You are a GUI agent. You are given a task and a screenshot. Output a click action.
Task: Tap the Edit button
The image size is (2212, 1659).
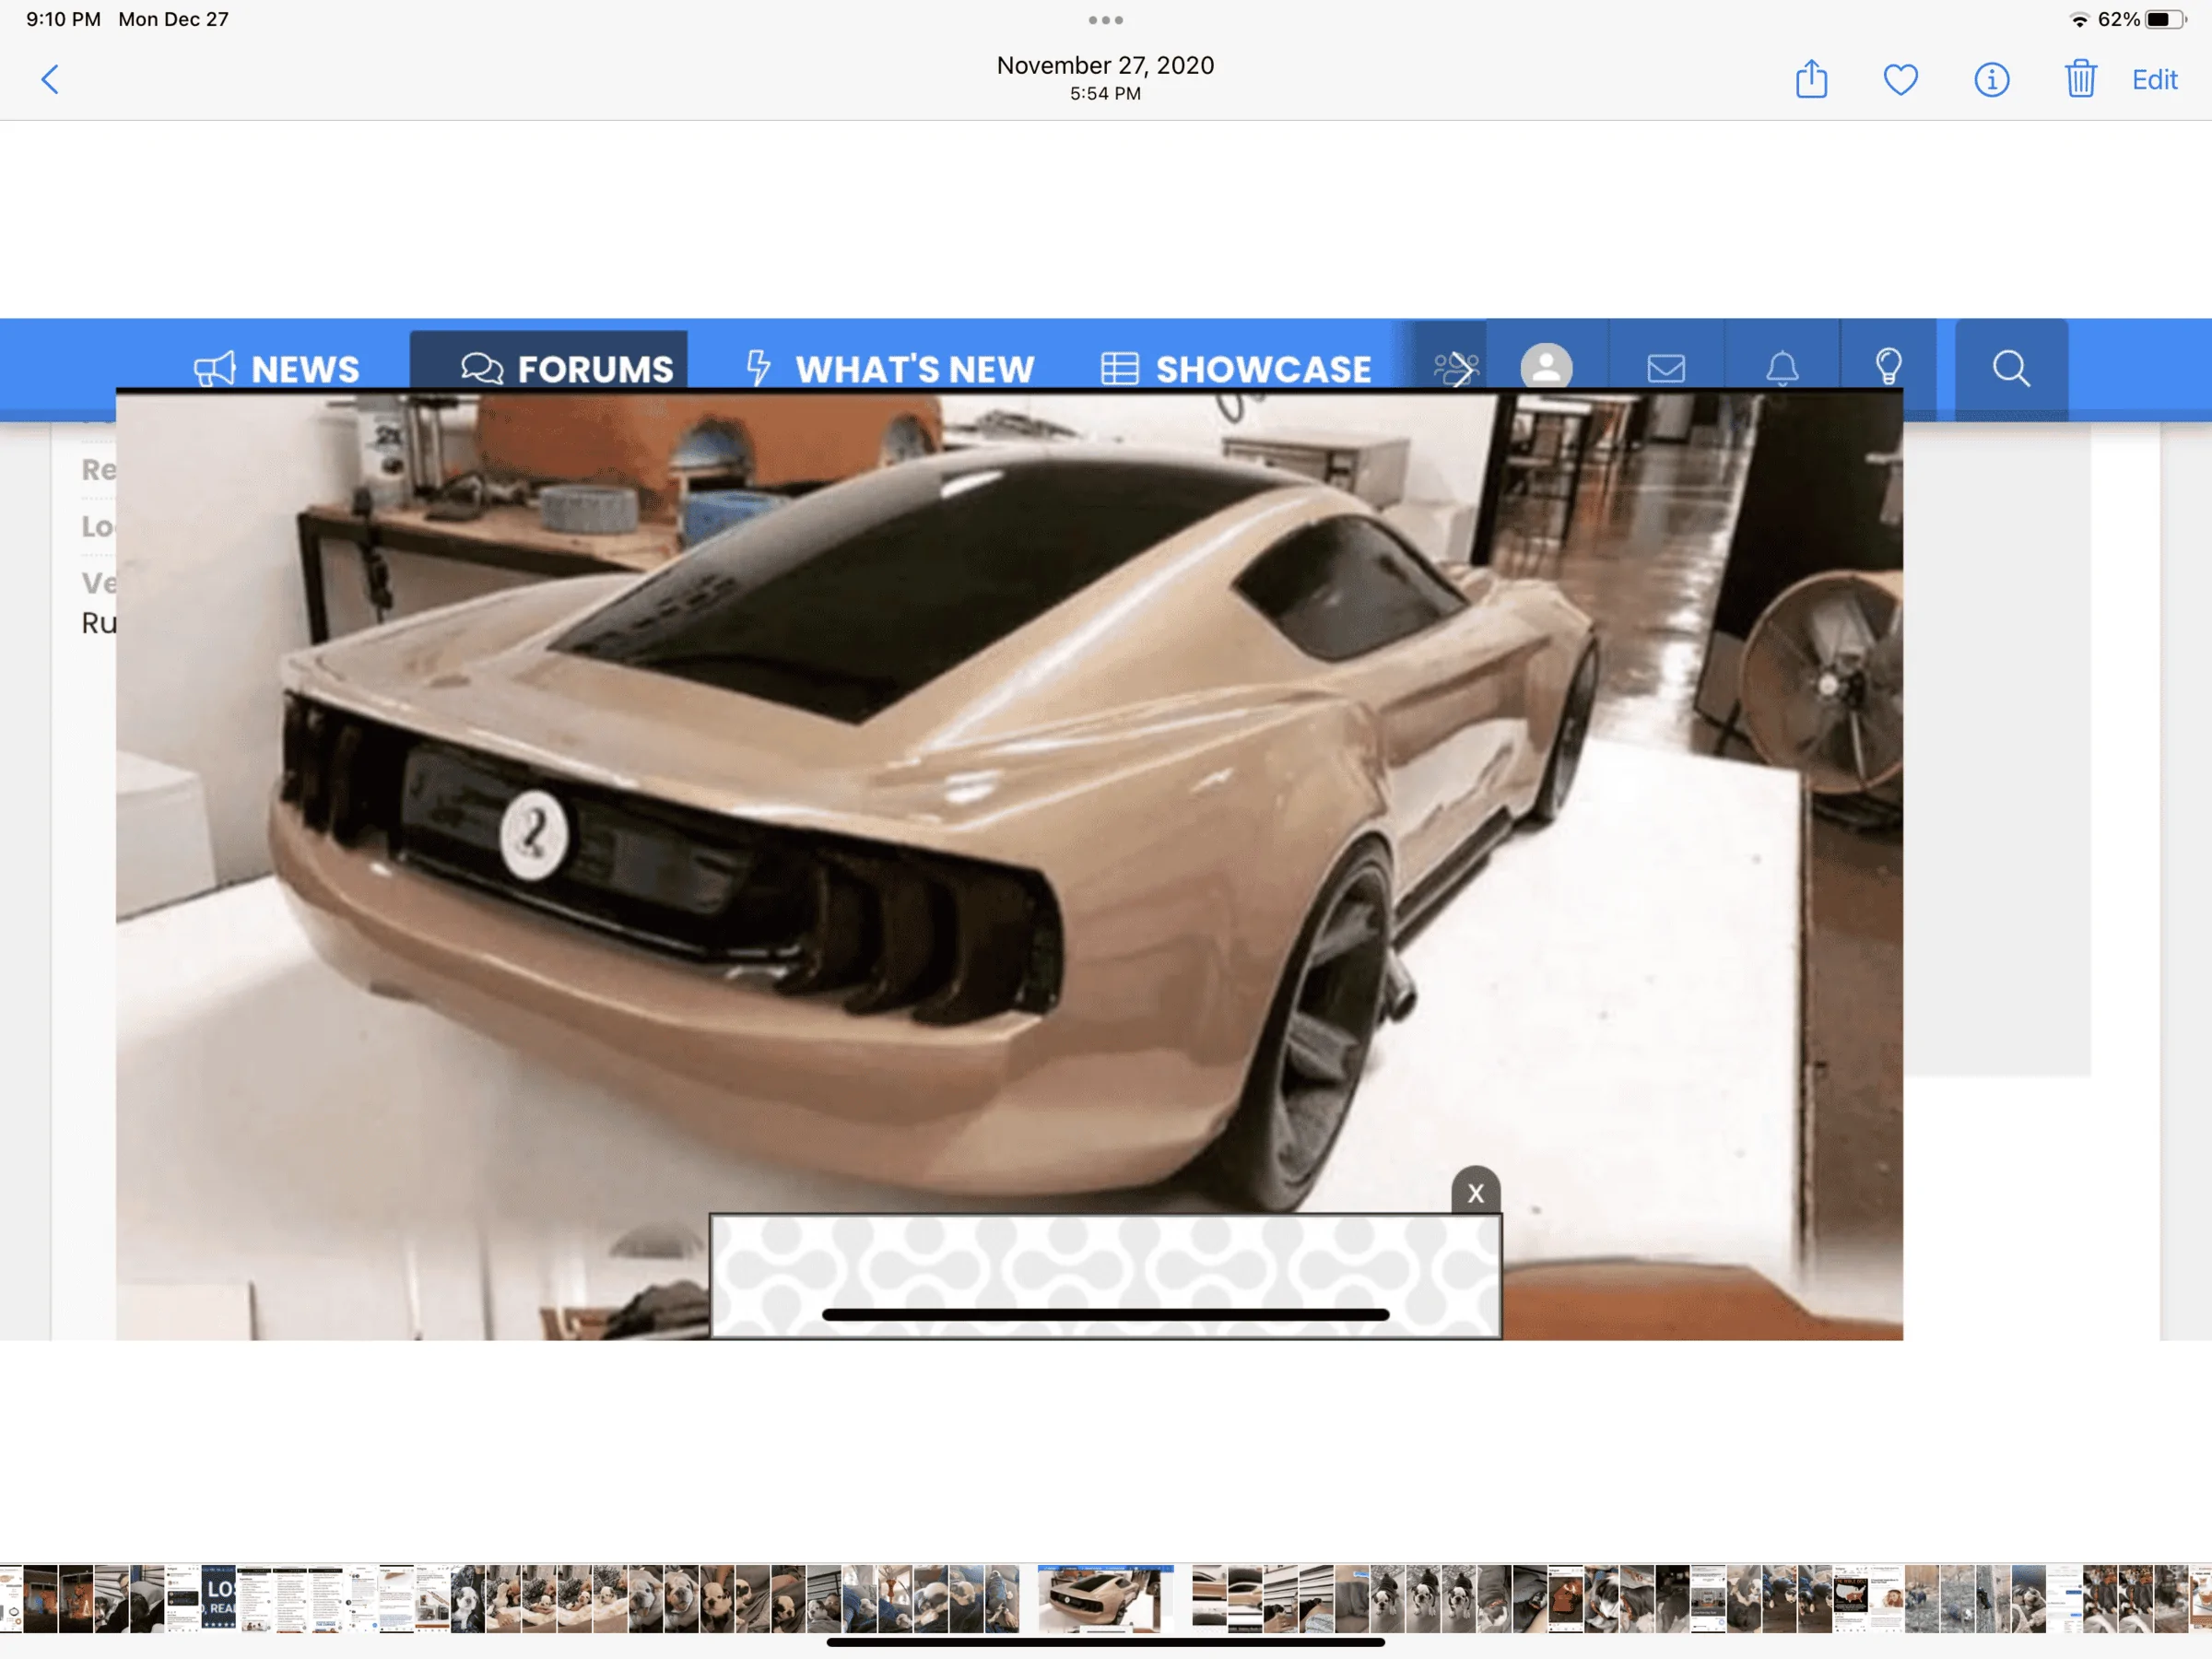pos(2154,80)
